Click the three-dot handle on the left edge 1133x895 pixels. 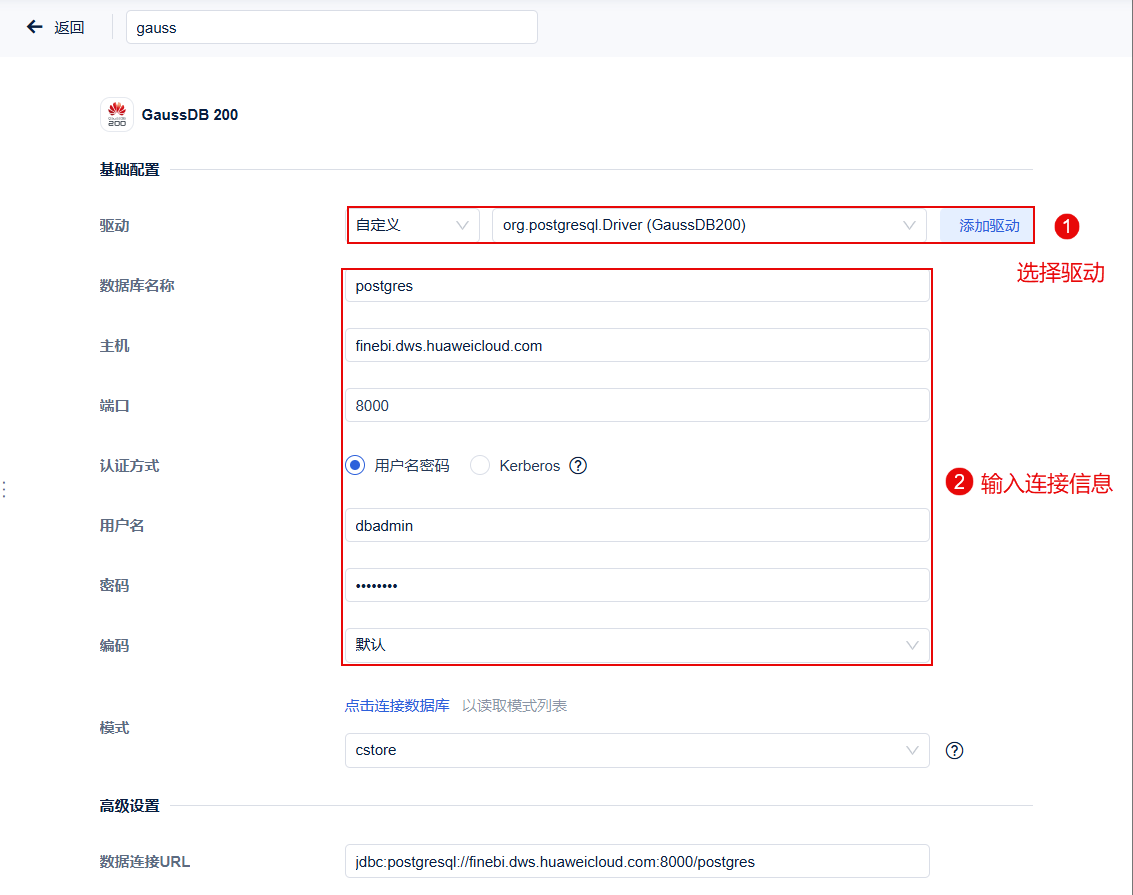pos(4,489)
